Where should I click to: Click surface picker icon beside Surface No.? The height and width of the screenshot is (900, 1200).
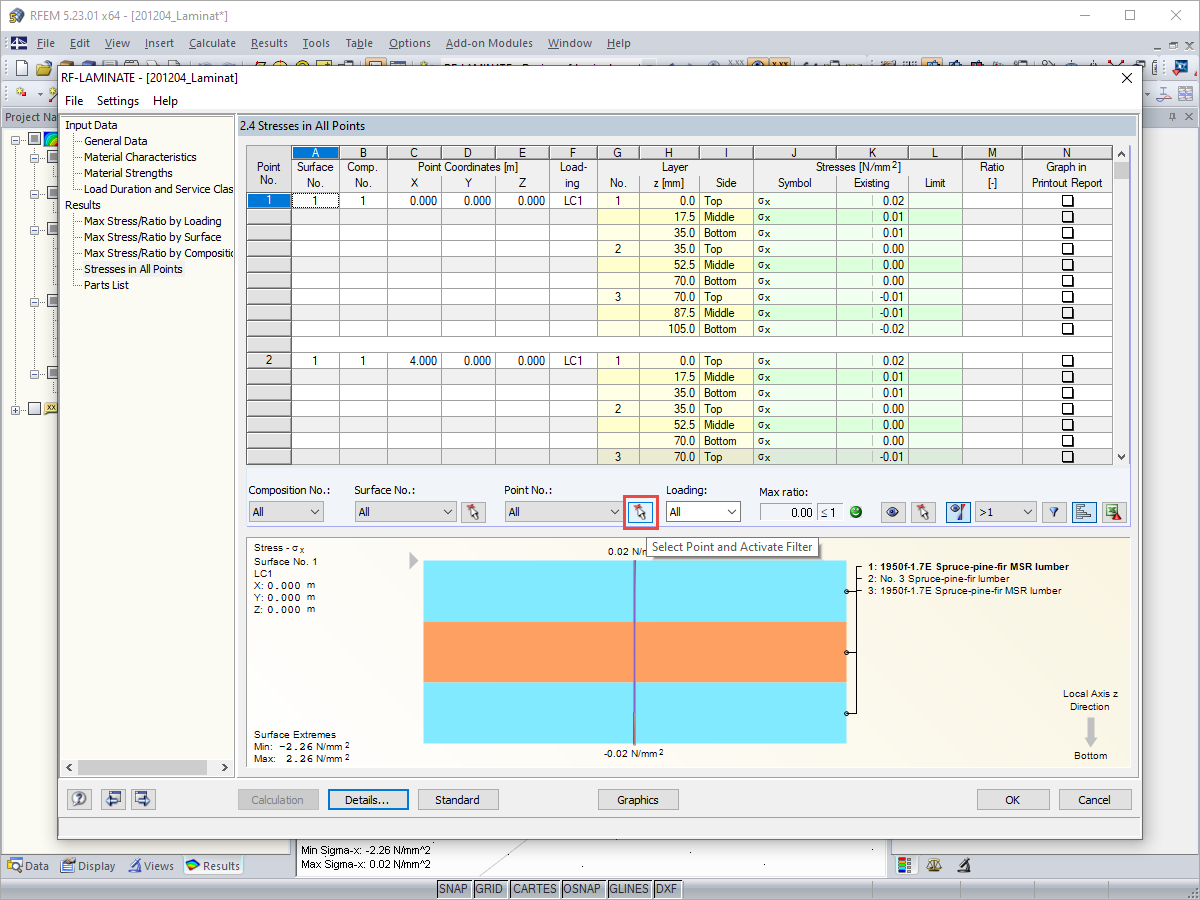(x=473, y=512)
